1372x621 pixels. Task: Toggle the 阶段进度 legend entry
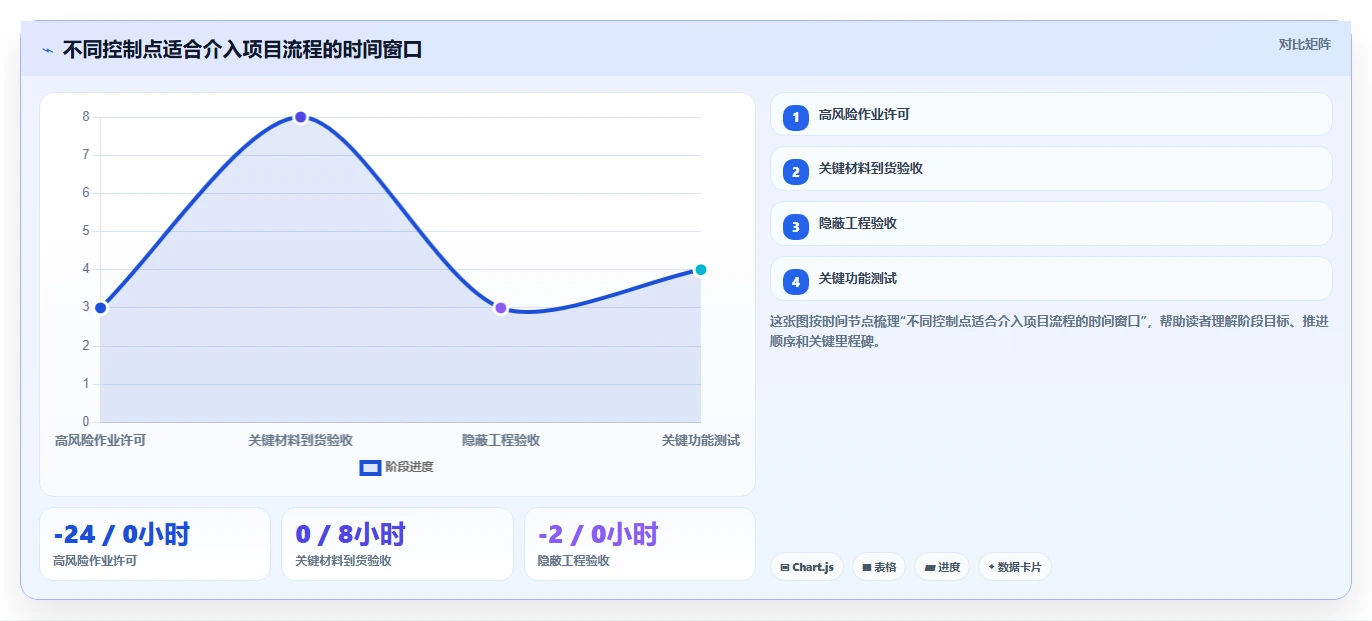[x=397, y=467]
